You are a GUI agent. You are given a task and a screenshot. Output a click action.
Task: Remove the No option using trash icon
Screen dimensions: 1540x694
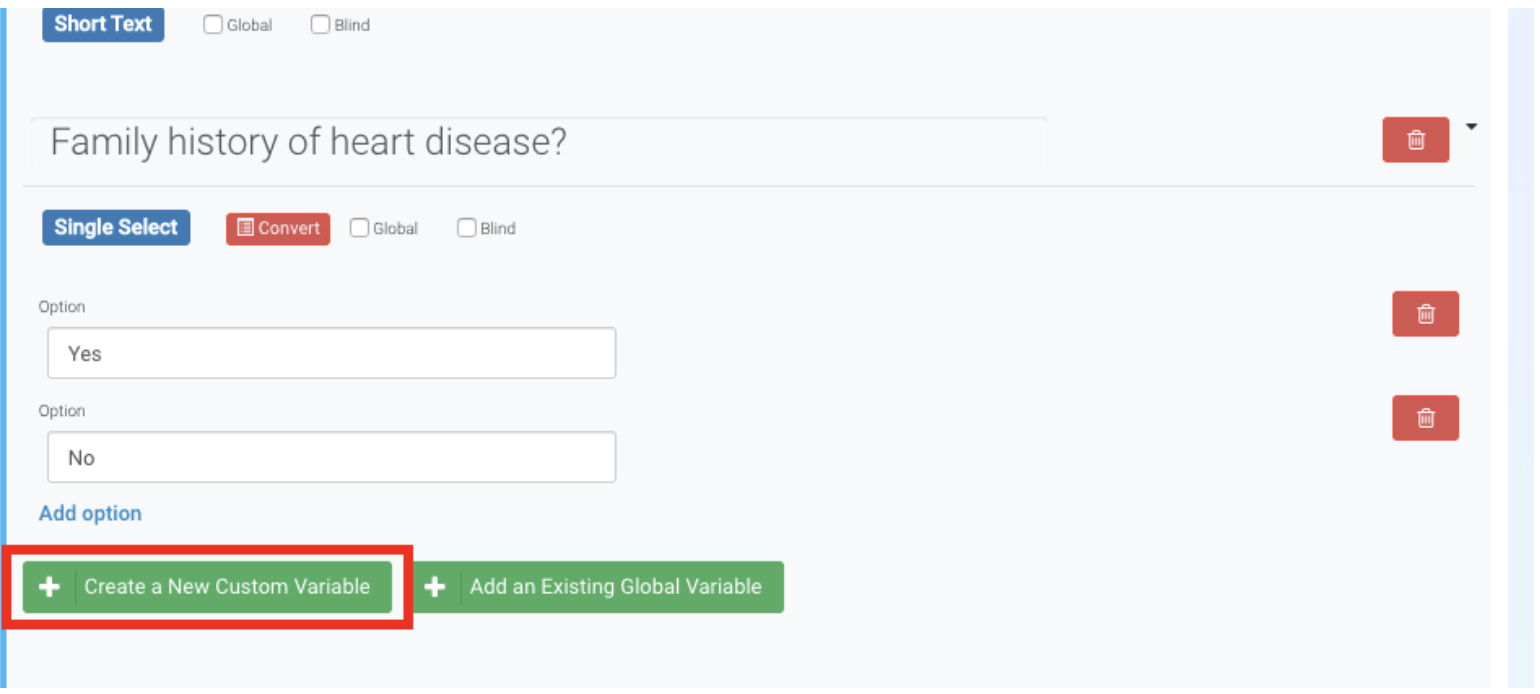point(1425,418)
